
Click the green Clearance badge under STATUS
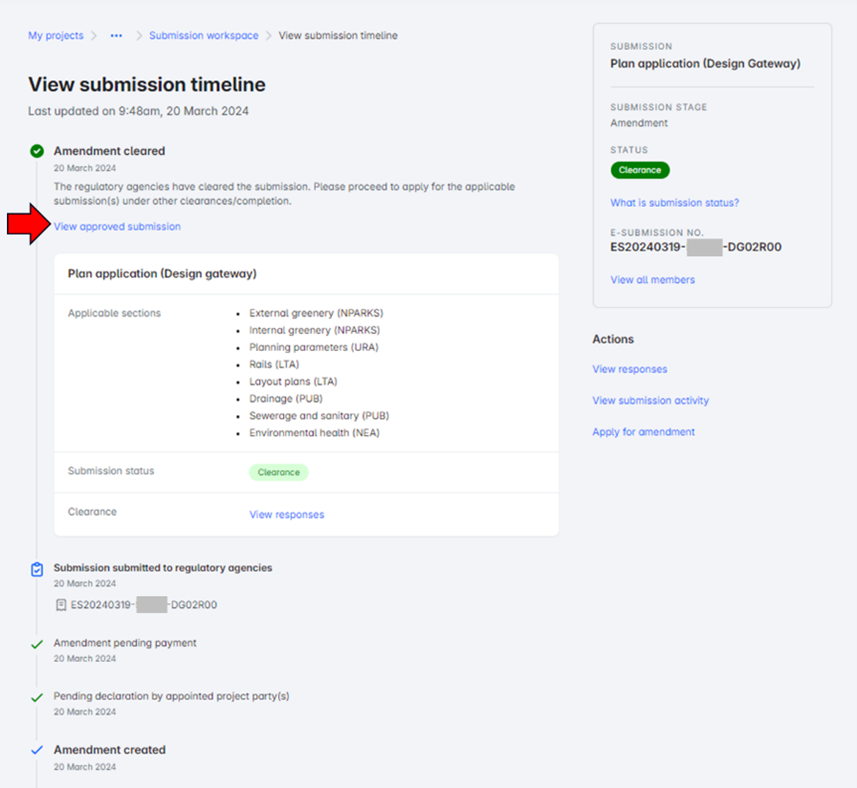(640, 170)
